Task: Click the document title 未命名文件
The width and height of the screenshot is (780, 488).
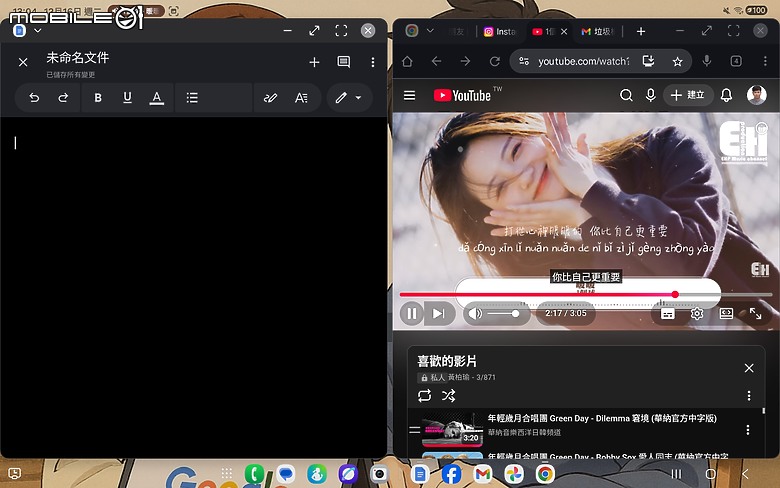Action: coord(78,58)
